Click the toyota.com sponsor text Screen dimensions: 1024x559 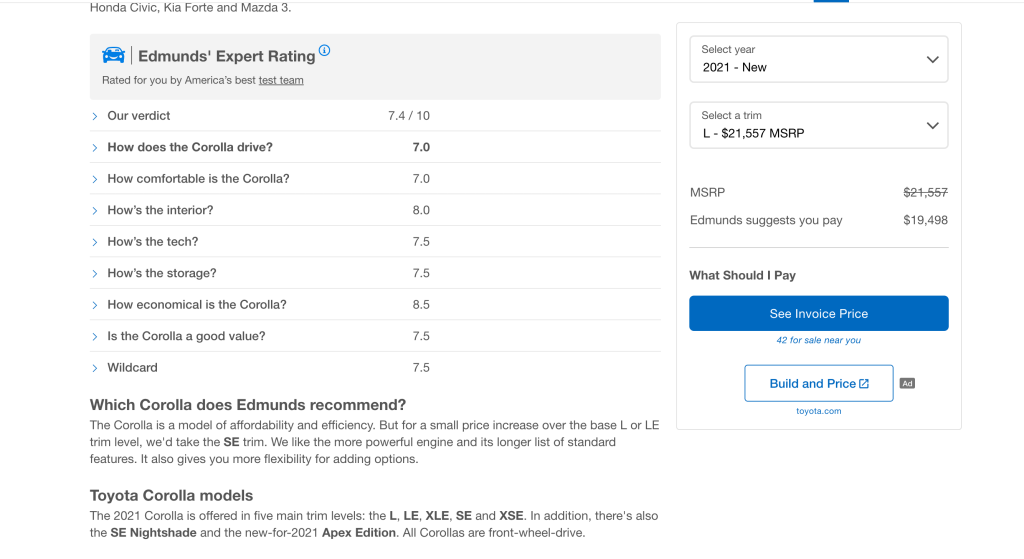[818, 411]
